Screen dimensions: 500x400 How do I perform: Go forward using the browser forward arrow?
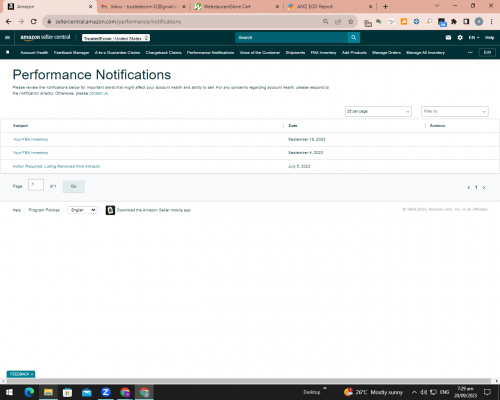21,22
